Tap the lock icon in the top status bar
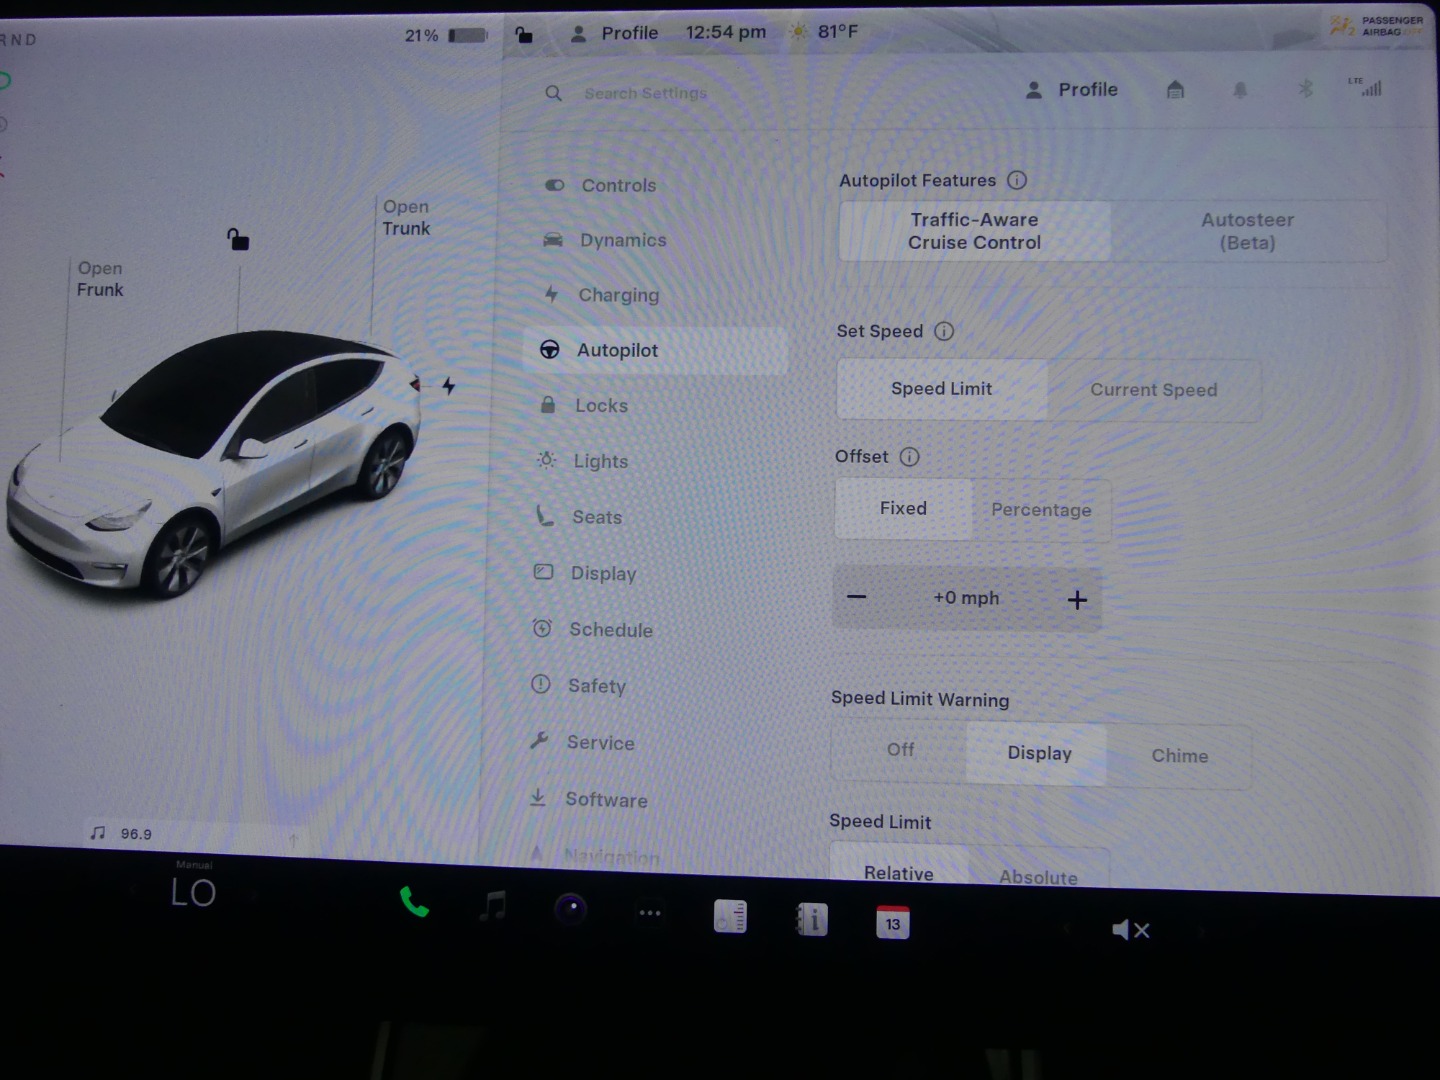This screenshot has height=1080, width=1440. [523, 35]
